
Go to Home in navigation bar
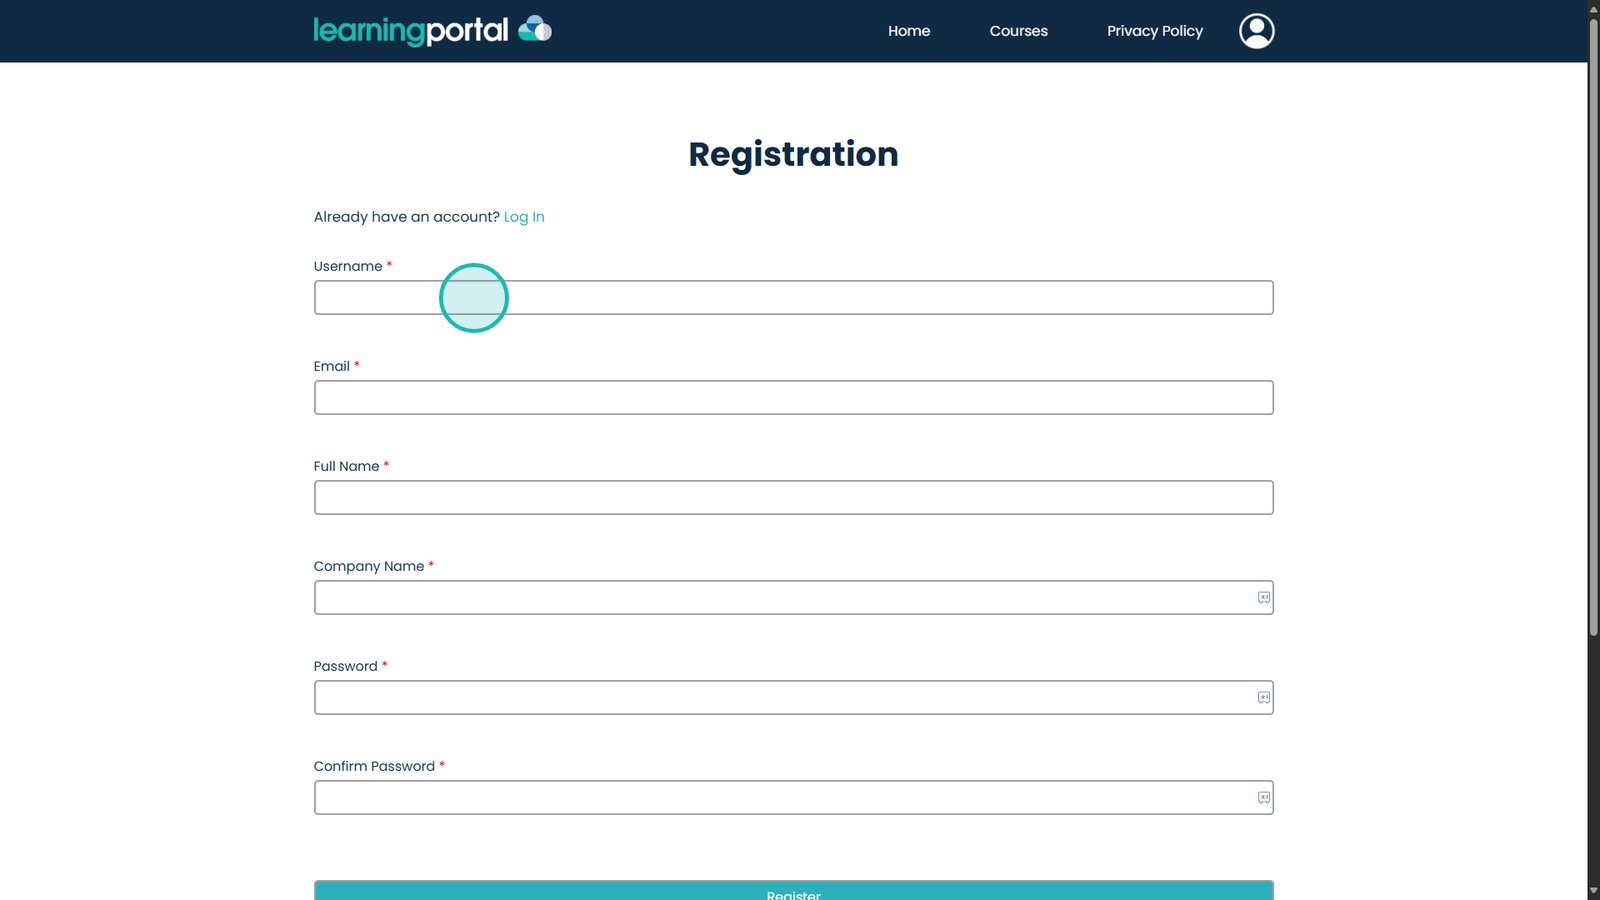(x=909, y=31)
